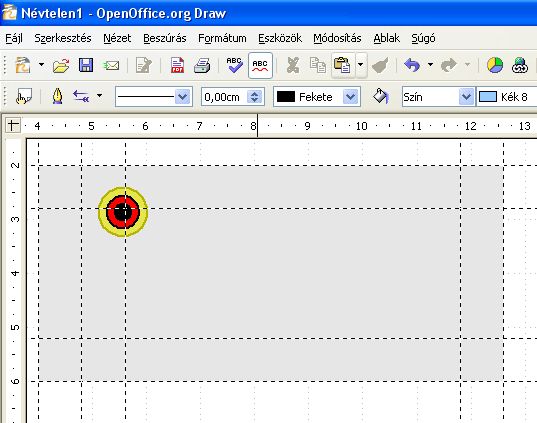The height and width of the screenshot is (423, 537).
Task: Click the Print file directly icon
Action: [202, 65]
